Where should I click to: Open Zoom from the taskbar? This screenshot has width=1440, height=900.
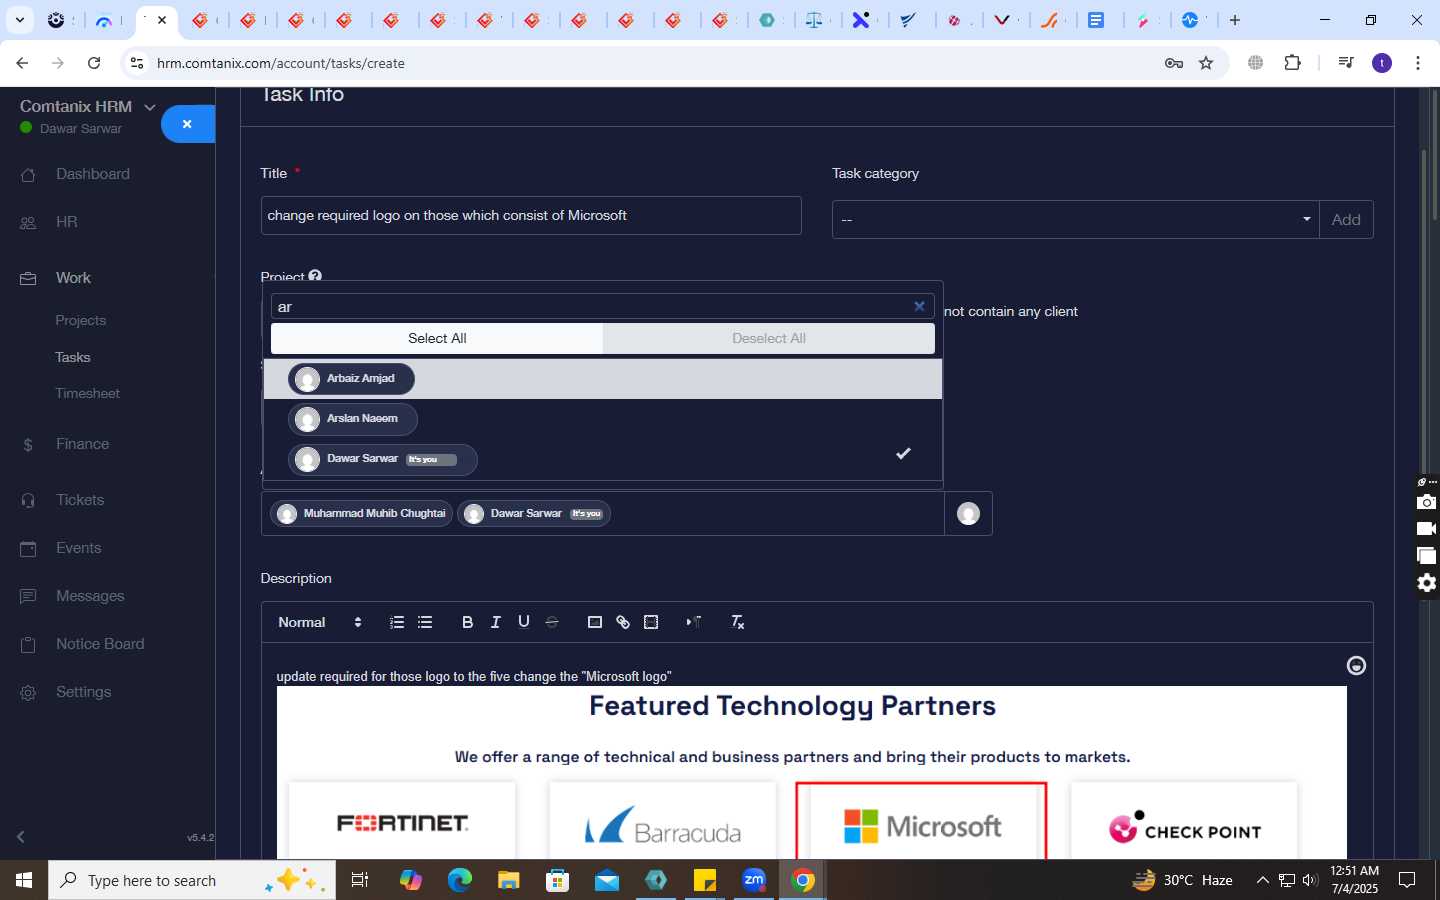coord(754,880)
